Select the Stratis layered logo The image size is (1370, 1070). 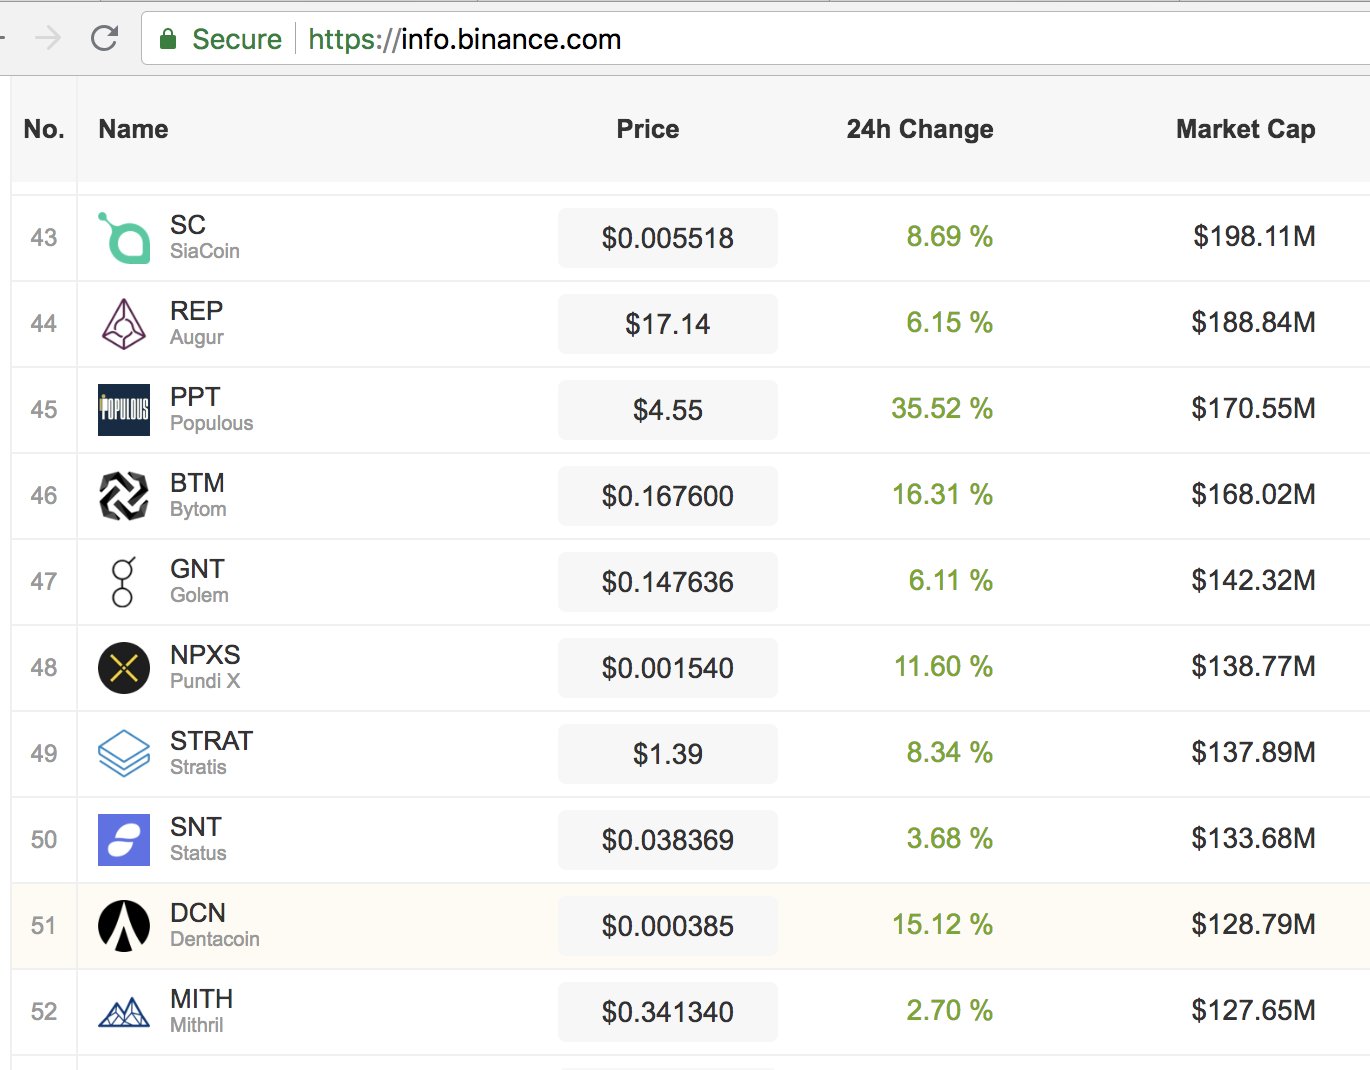click(122, 753)
